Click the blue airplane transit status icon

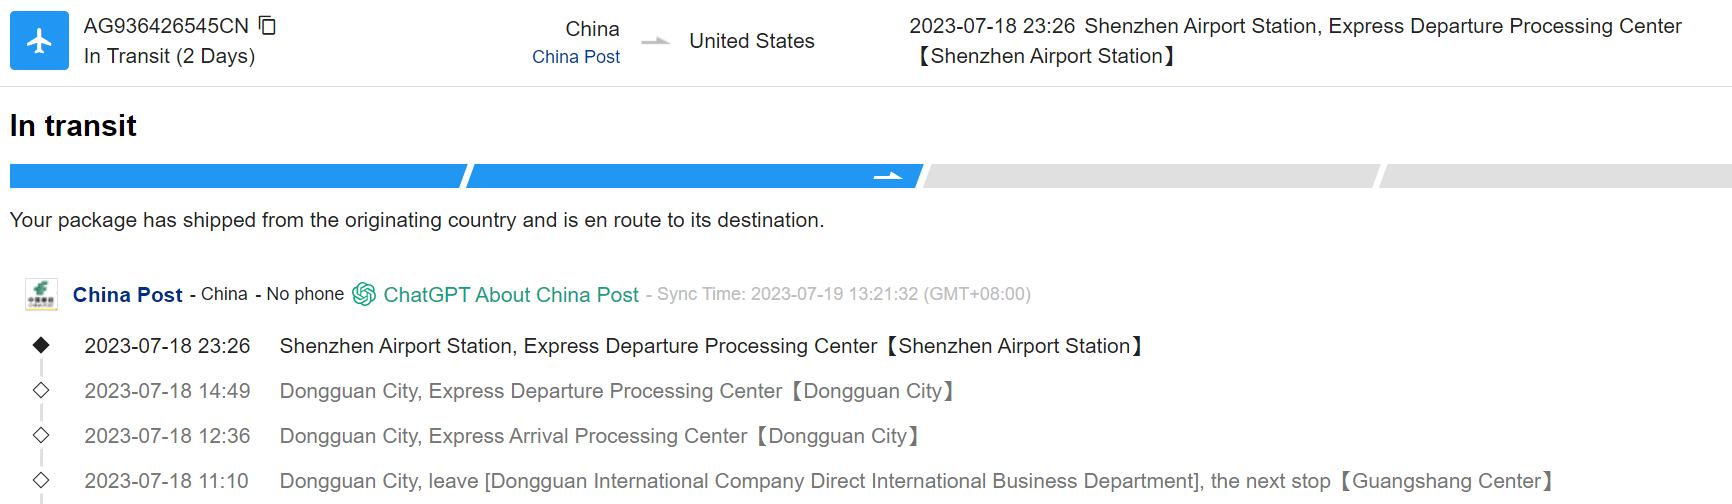39,41
